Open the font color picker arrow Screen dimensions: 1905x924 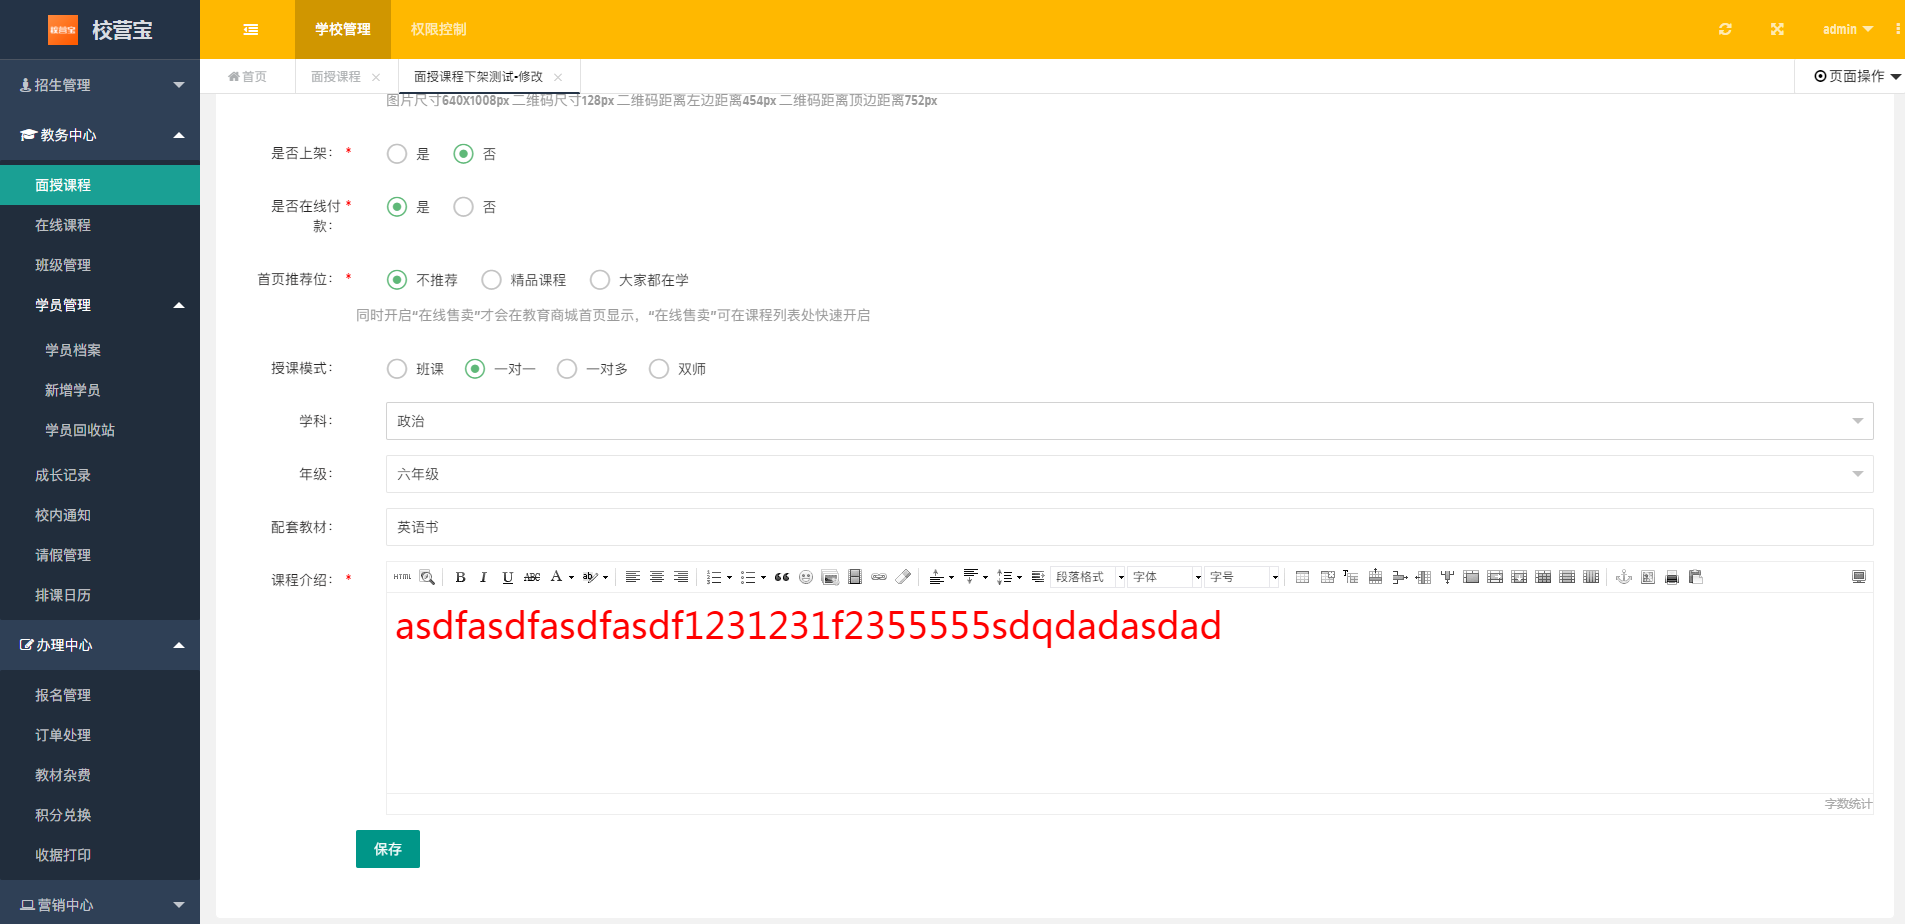(x=571, y=577)
